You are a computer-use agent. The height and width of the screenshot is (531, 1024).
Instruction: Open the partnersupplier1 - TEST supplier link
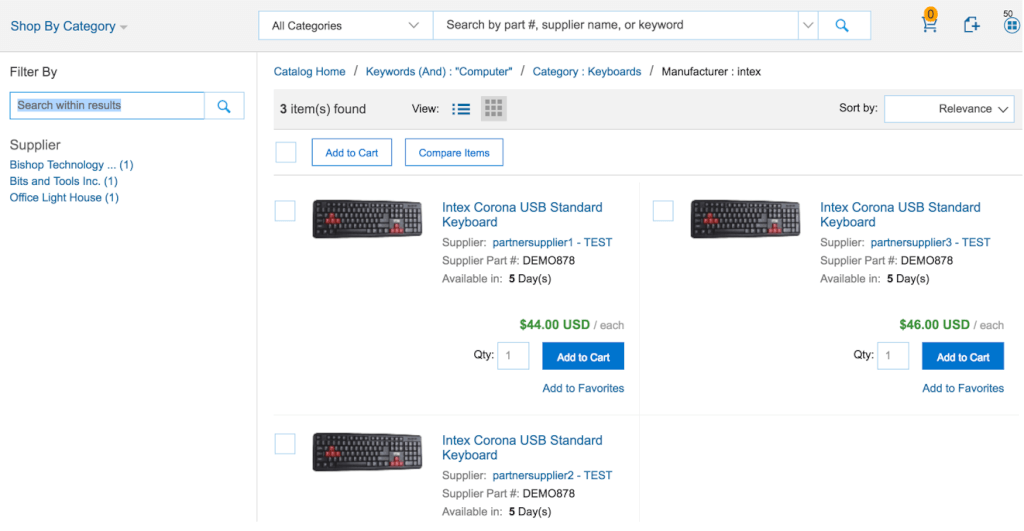pyautogui.click(x=552, y=242)
